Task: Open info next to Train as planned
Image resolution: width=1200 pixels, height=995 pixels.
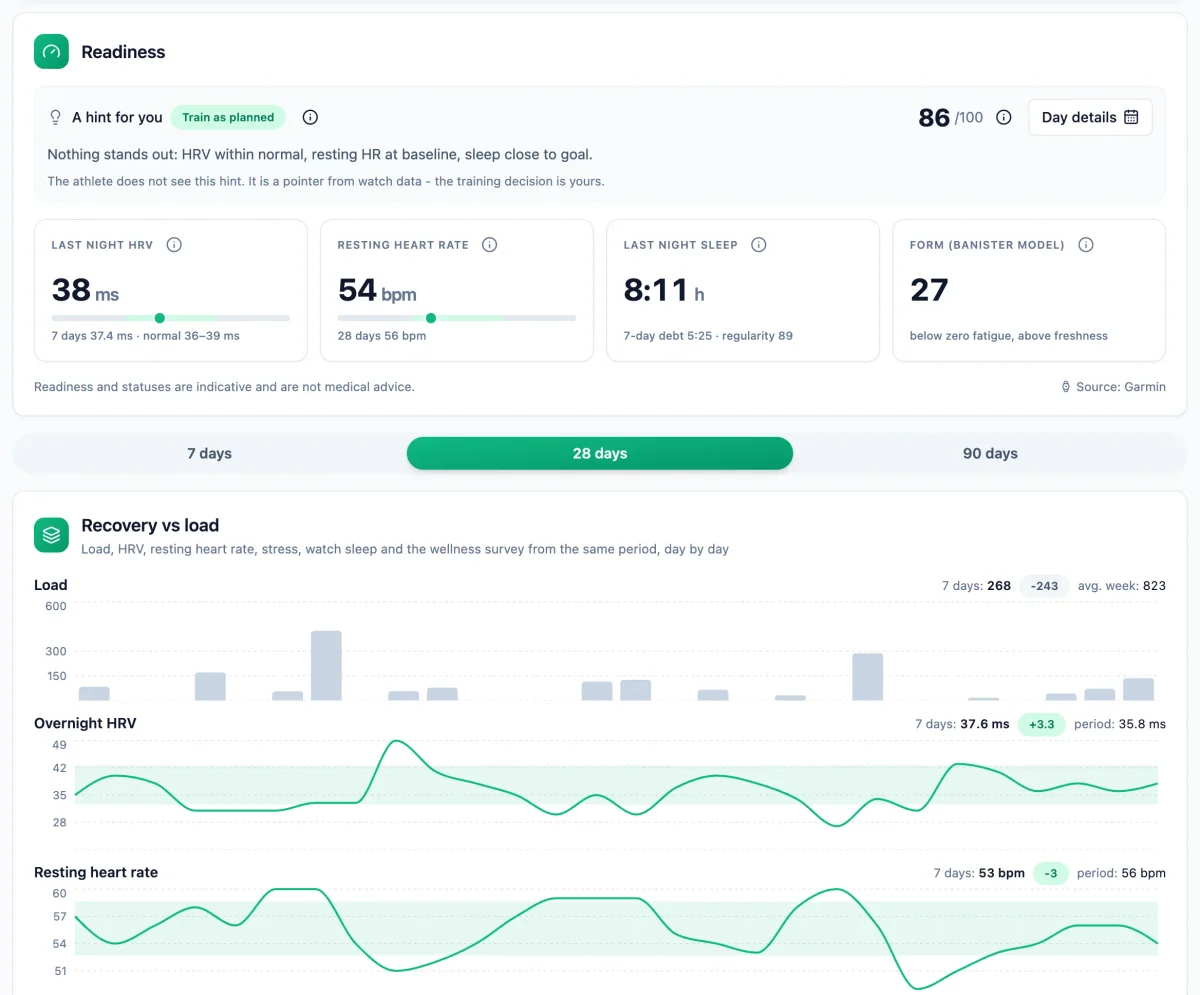Action: tap(310, 117)
